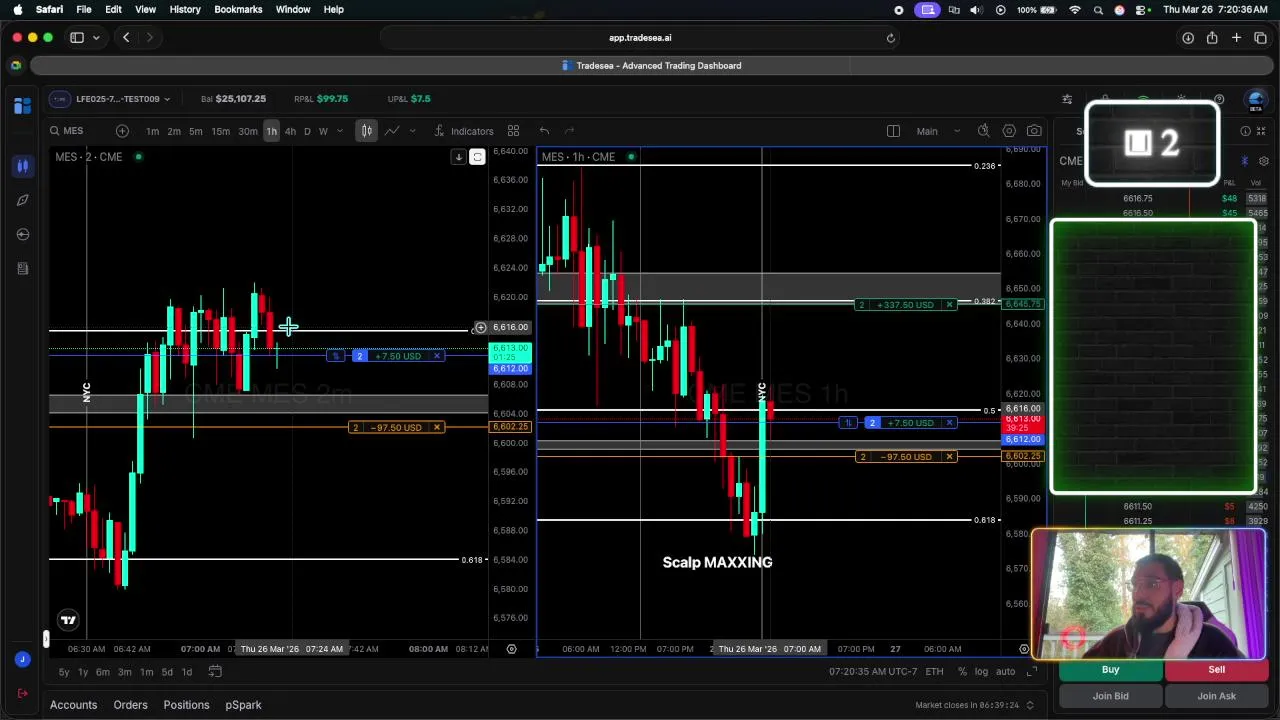Image resolution: width=1280 pixels, height=720 pixels.
Task: Select the 5m timeframe
Action: (196, 131)
